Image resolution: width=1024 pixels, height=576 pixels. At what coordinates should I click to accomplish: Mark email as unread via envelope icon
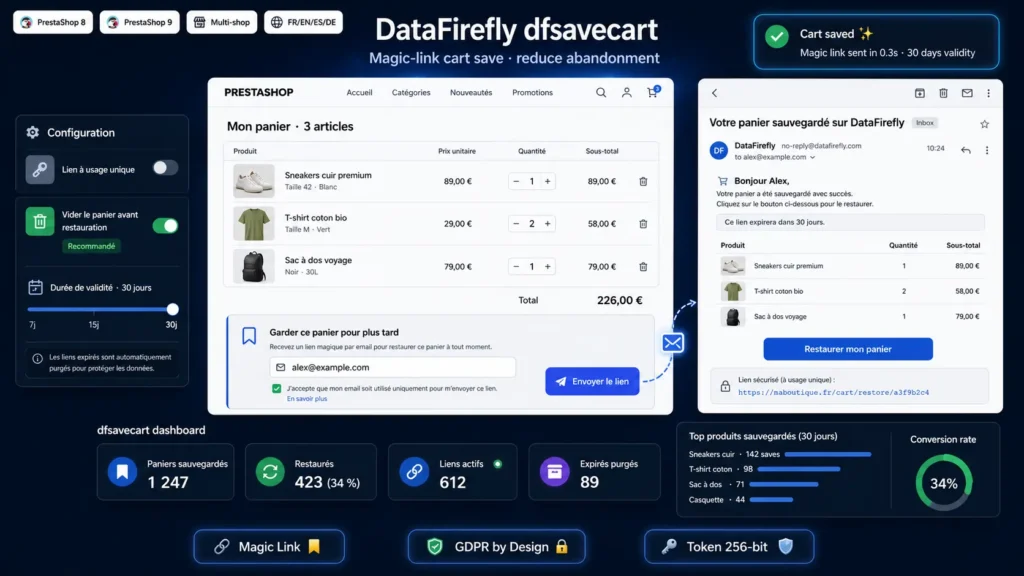pos(967,93)
